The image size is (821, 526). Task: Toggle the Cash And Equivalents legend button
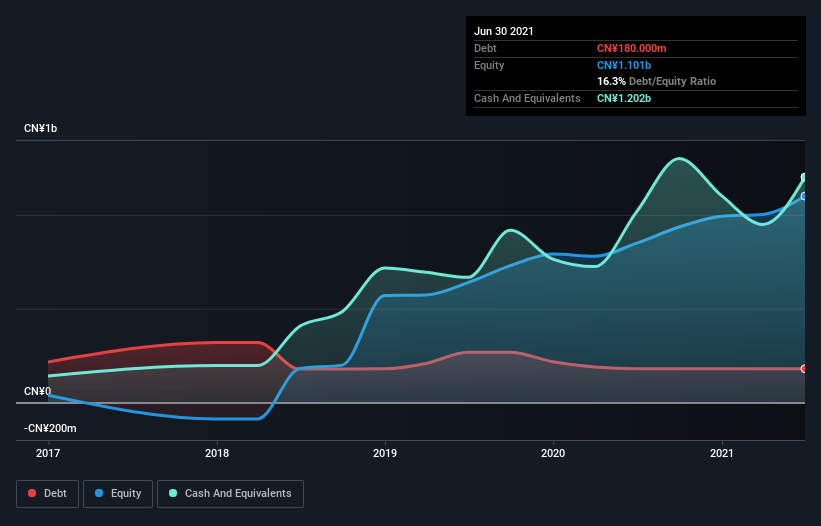tap(230, 494)
